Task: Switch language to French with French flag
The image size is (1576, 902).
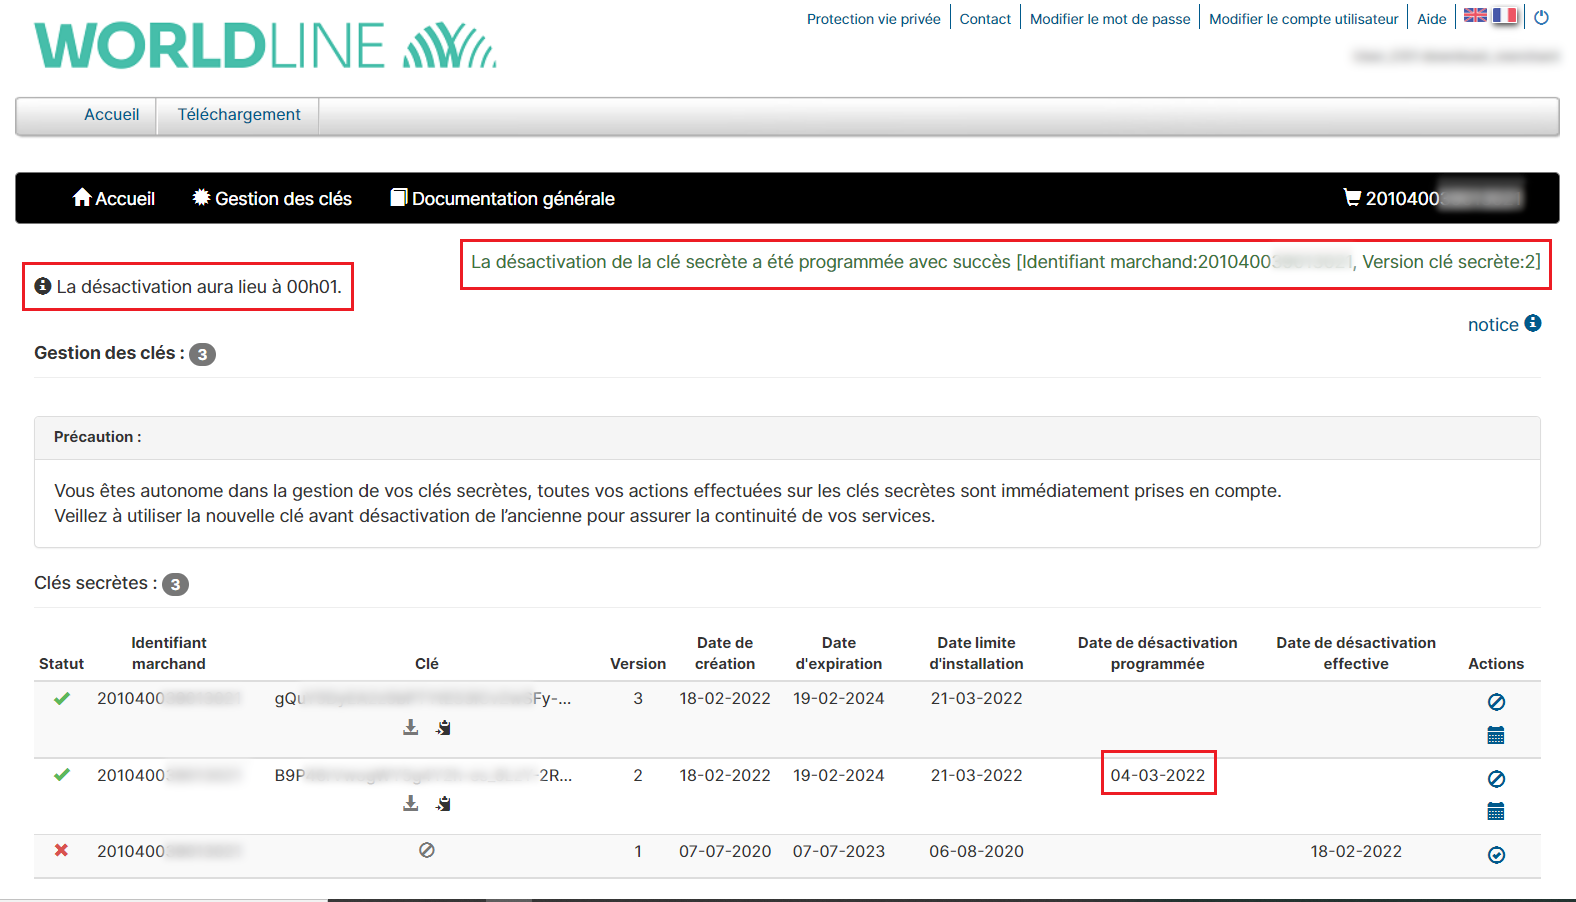Action: click(x=1505, y=15)
